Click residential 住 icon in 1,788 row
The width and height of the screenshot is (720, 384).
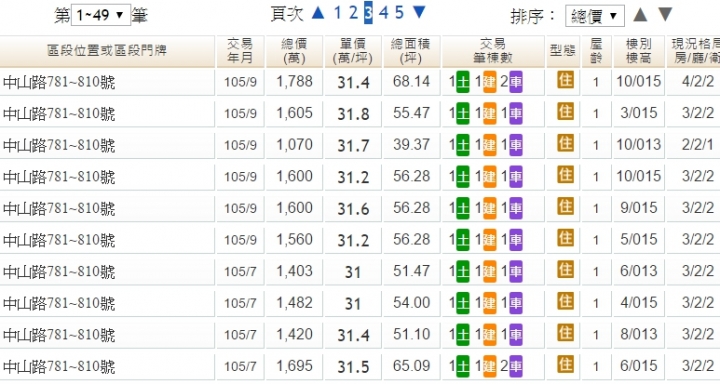pos(565,80)
